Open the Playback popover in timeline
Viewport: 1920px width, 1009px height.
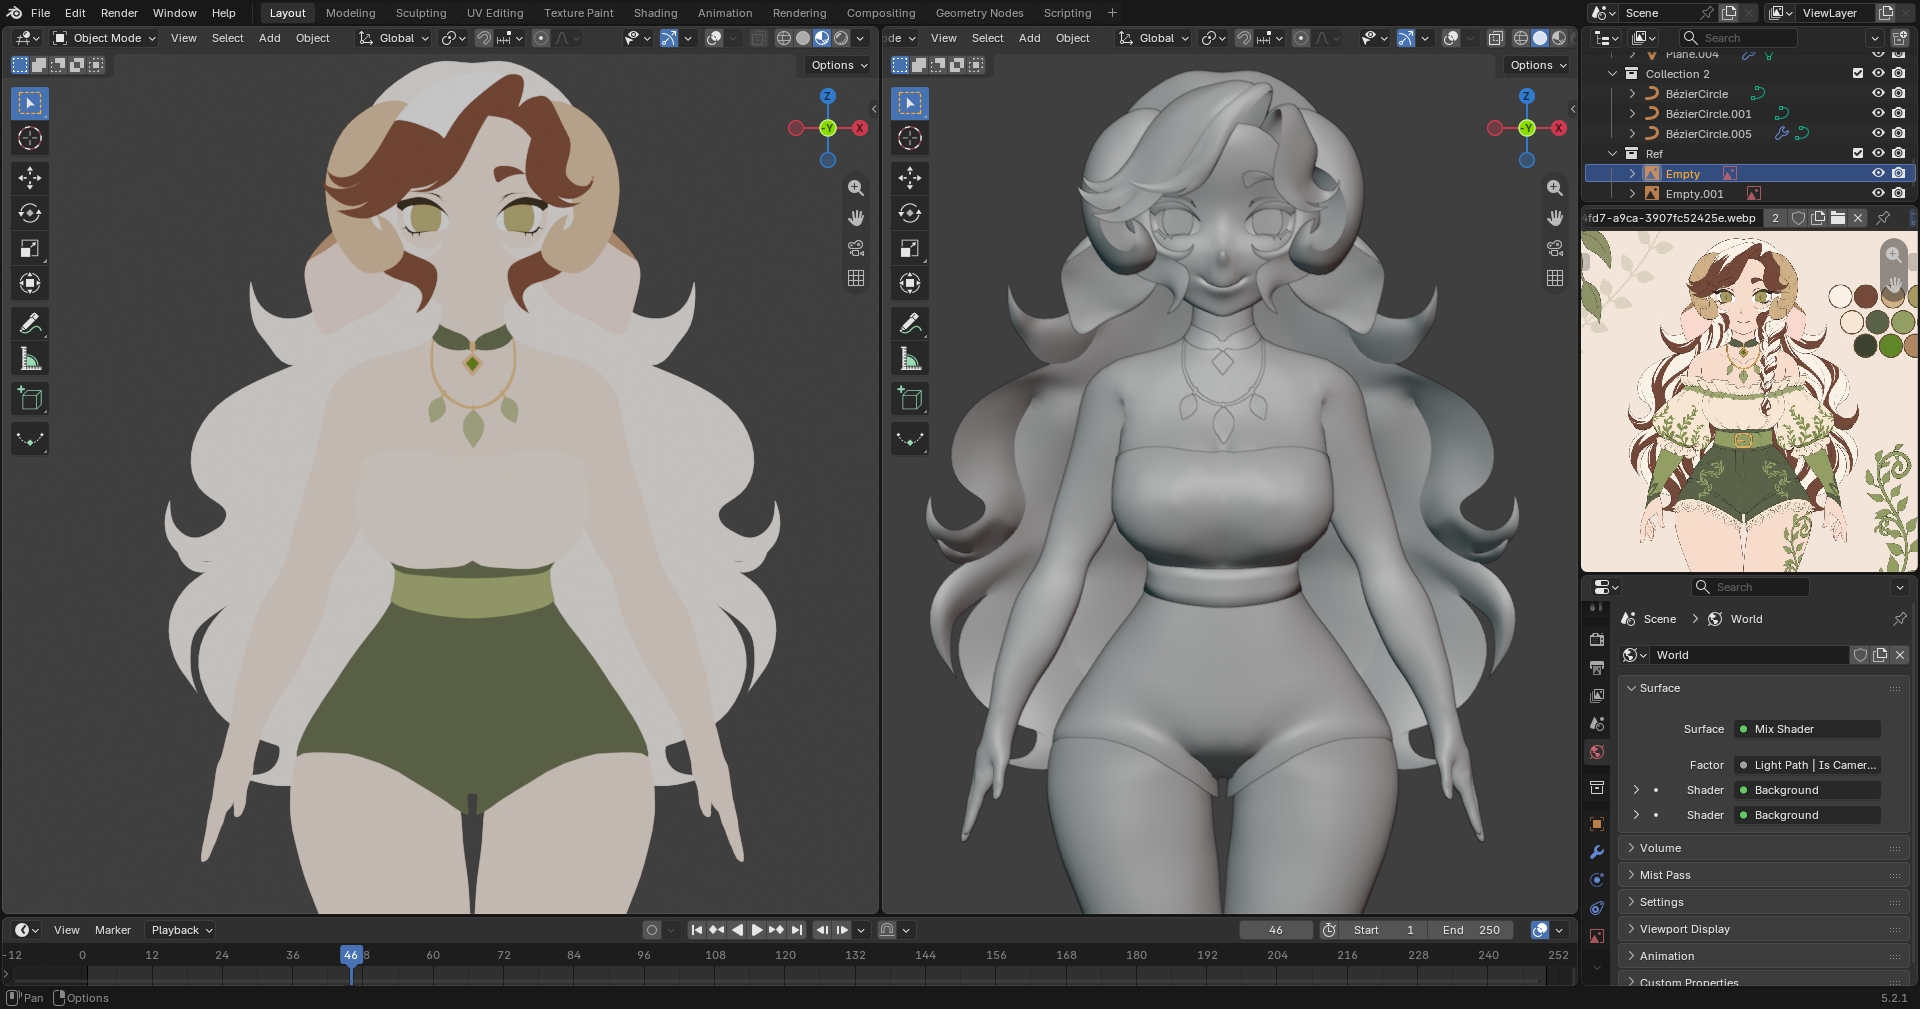click(x=181, y=930)
